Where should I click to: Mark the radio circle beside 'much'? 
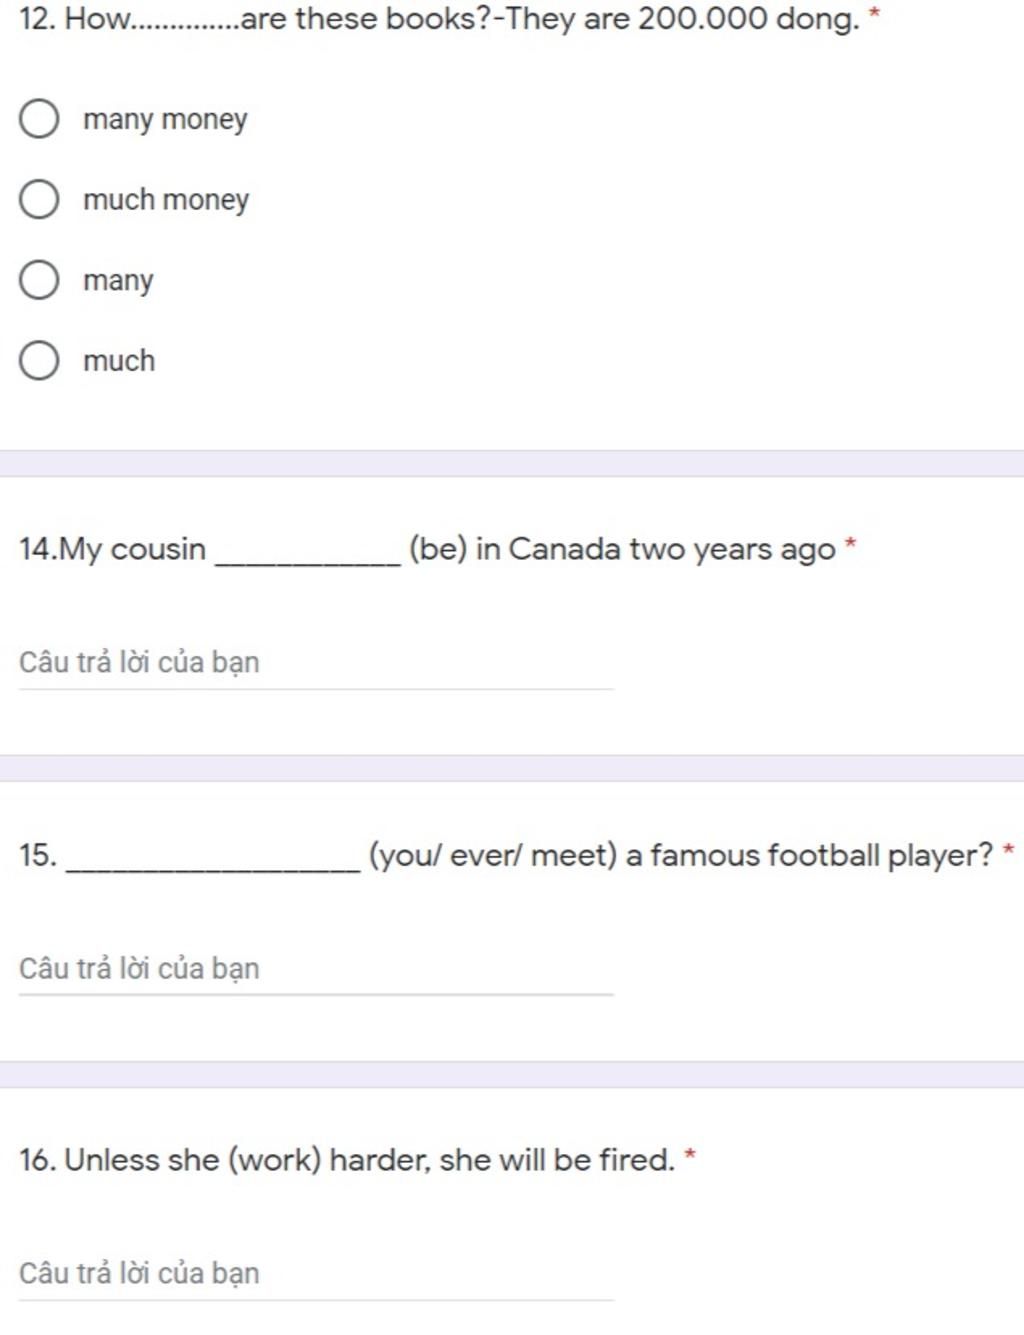pyautogui.click(x=39, y=360)
